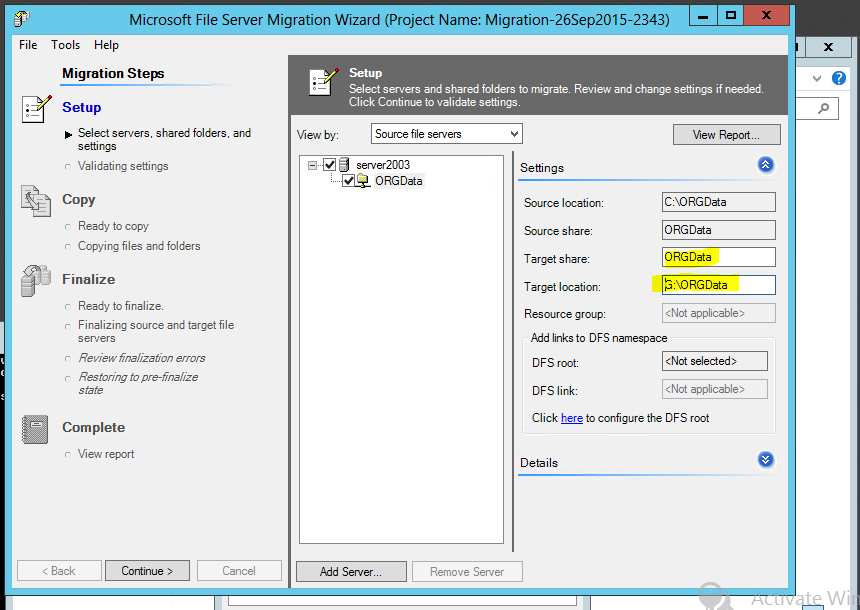This screenshot has height=610, width=860.
Task: Click the 'here' link to configure DFS root
Action: [x=572, y=418]
